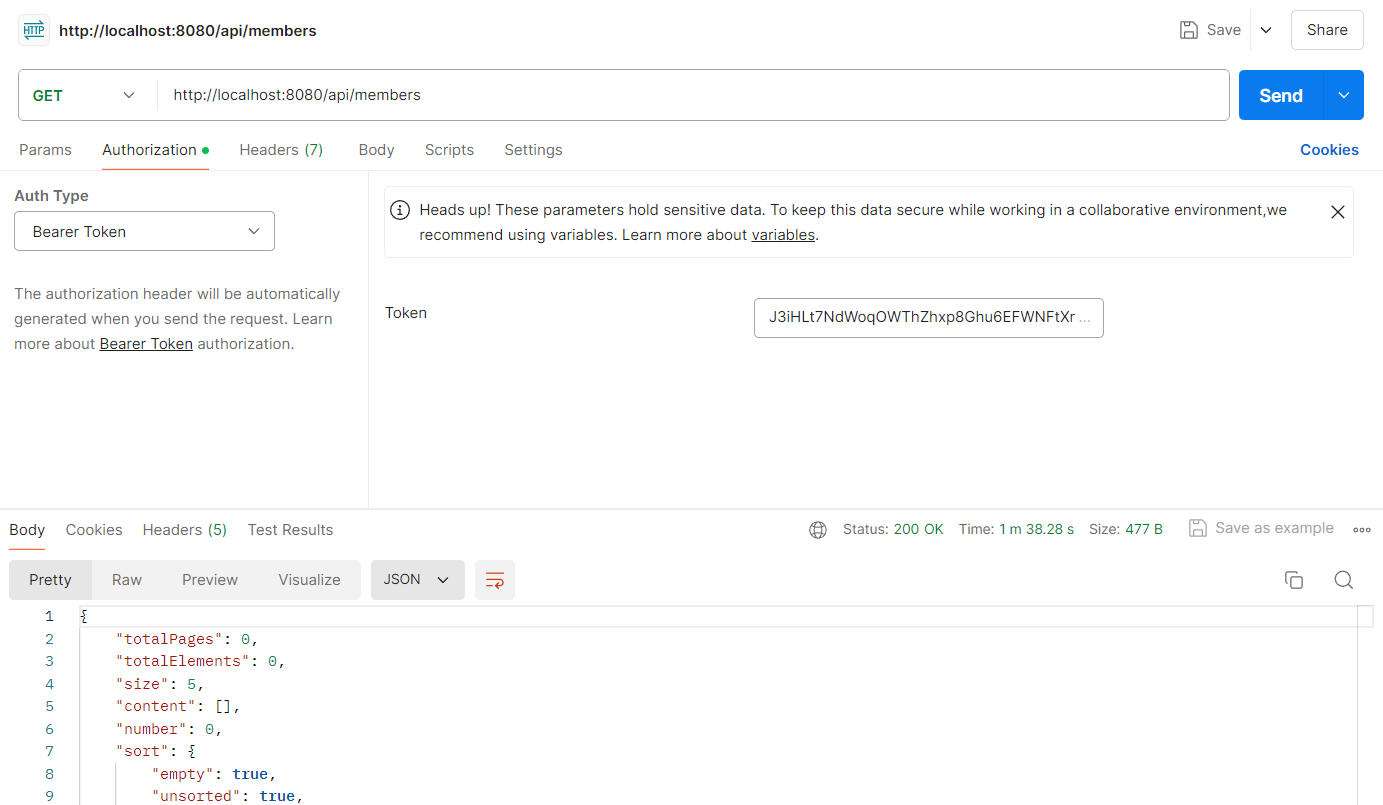This screenshot has height=805, width=1383.
Task: Open the Cookies link at the right
Action: [x=1329, y=150]
